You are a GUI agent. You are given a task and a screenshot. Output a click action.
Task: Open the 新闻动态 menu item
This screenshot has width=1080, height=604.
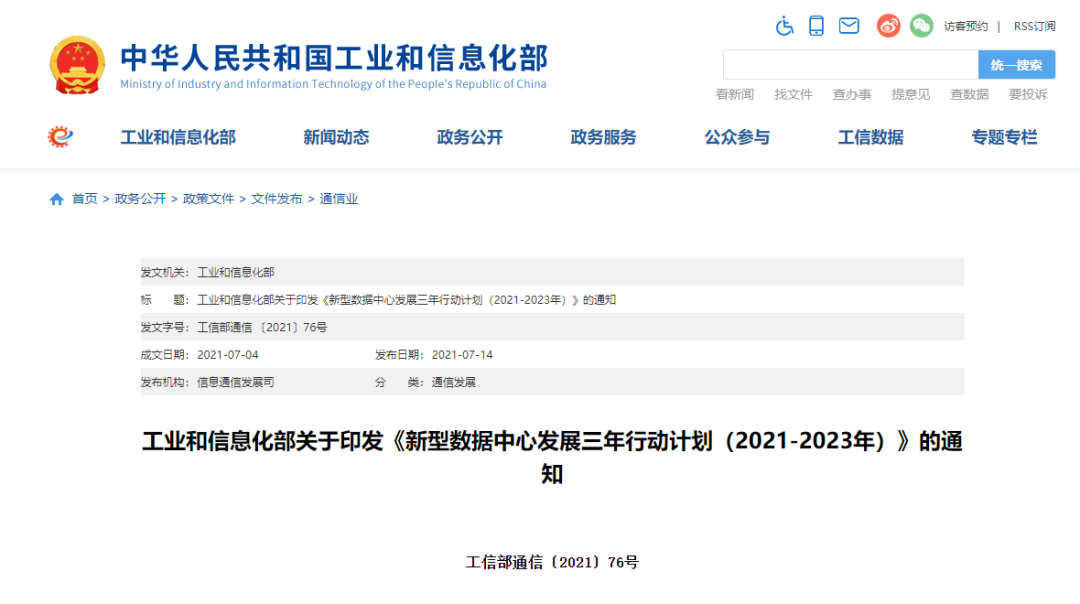pyautogui.click(x=336, y=137)
